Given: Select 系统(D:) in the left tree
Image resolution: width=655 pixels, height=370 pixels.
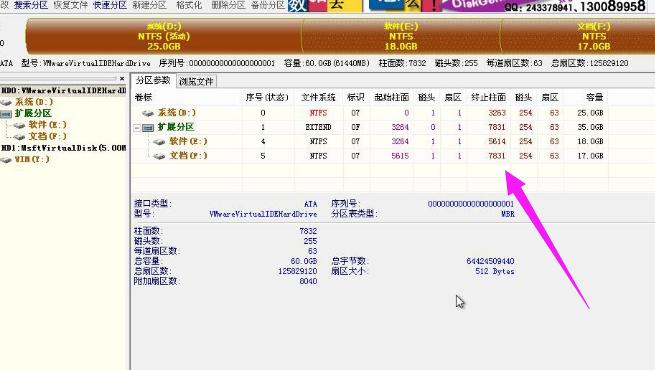Looking at the screenshot, I should click(x=34, y=102).
